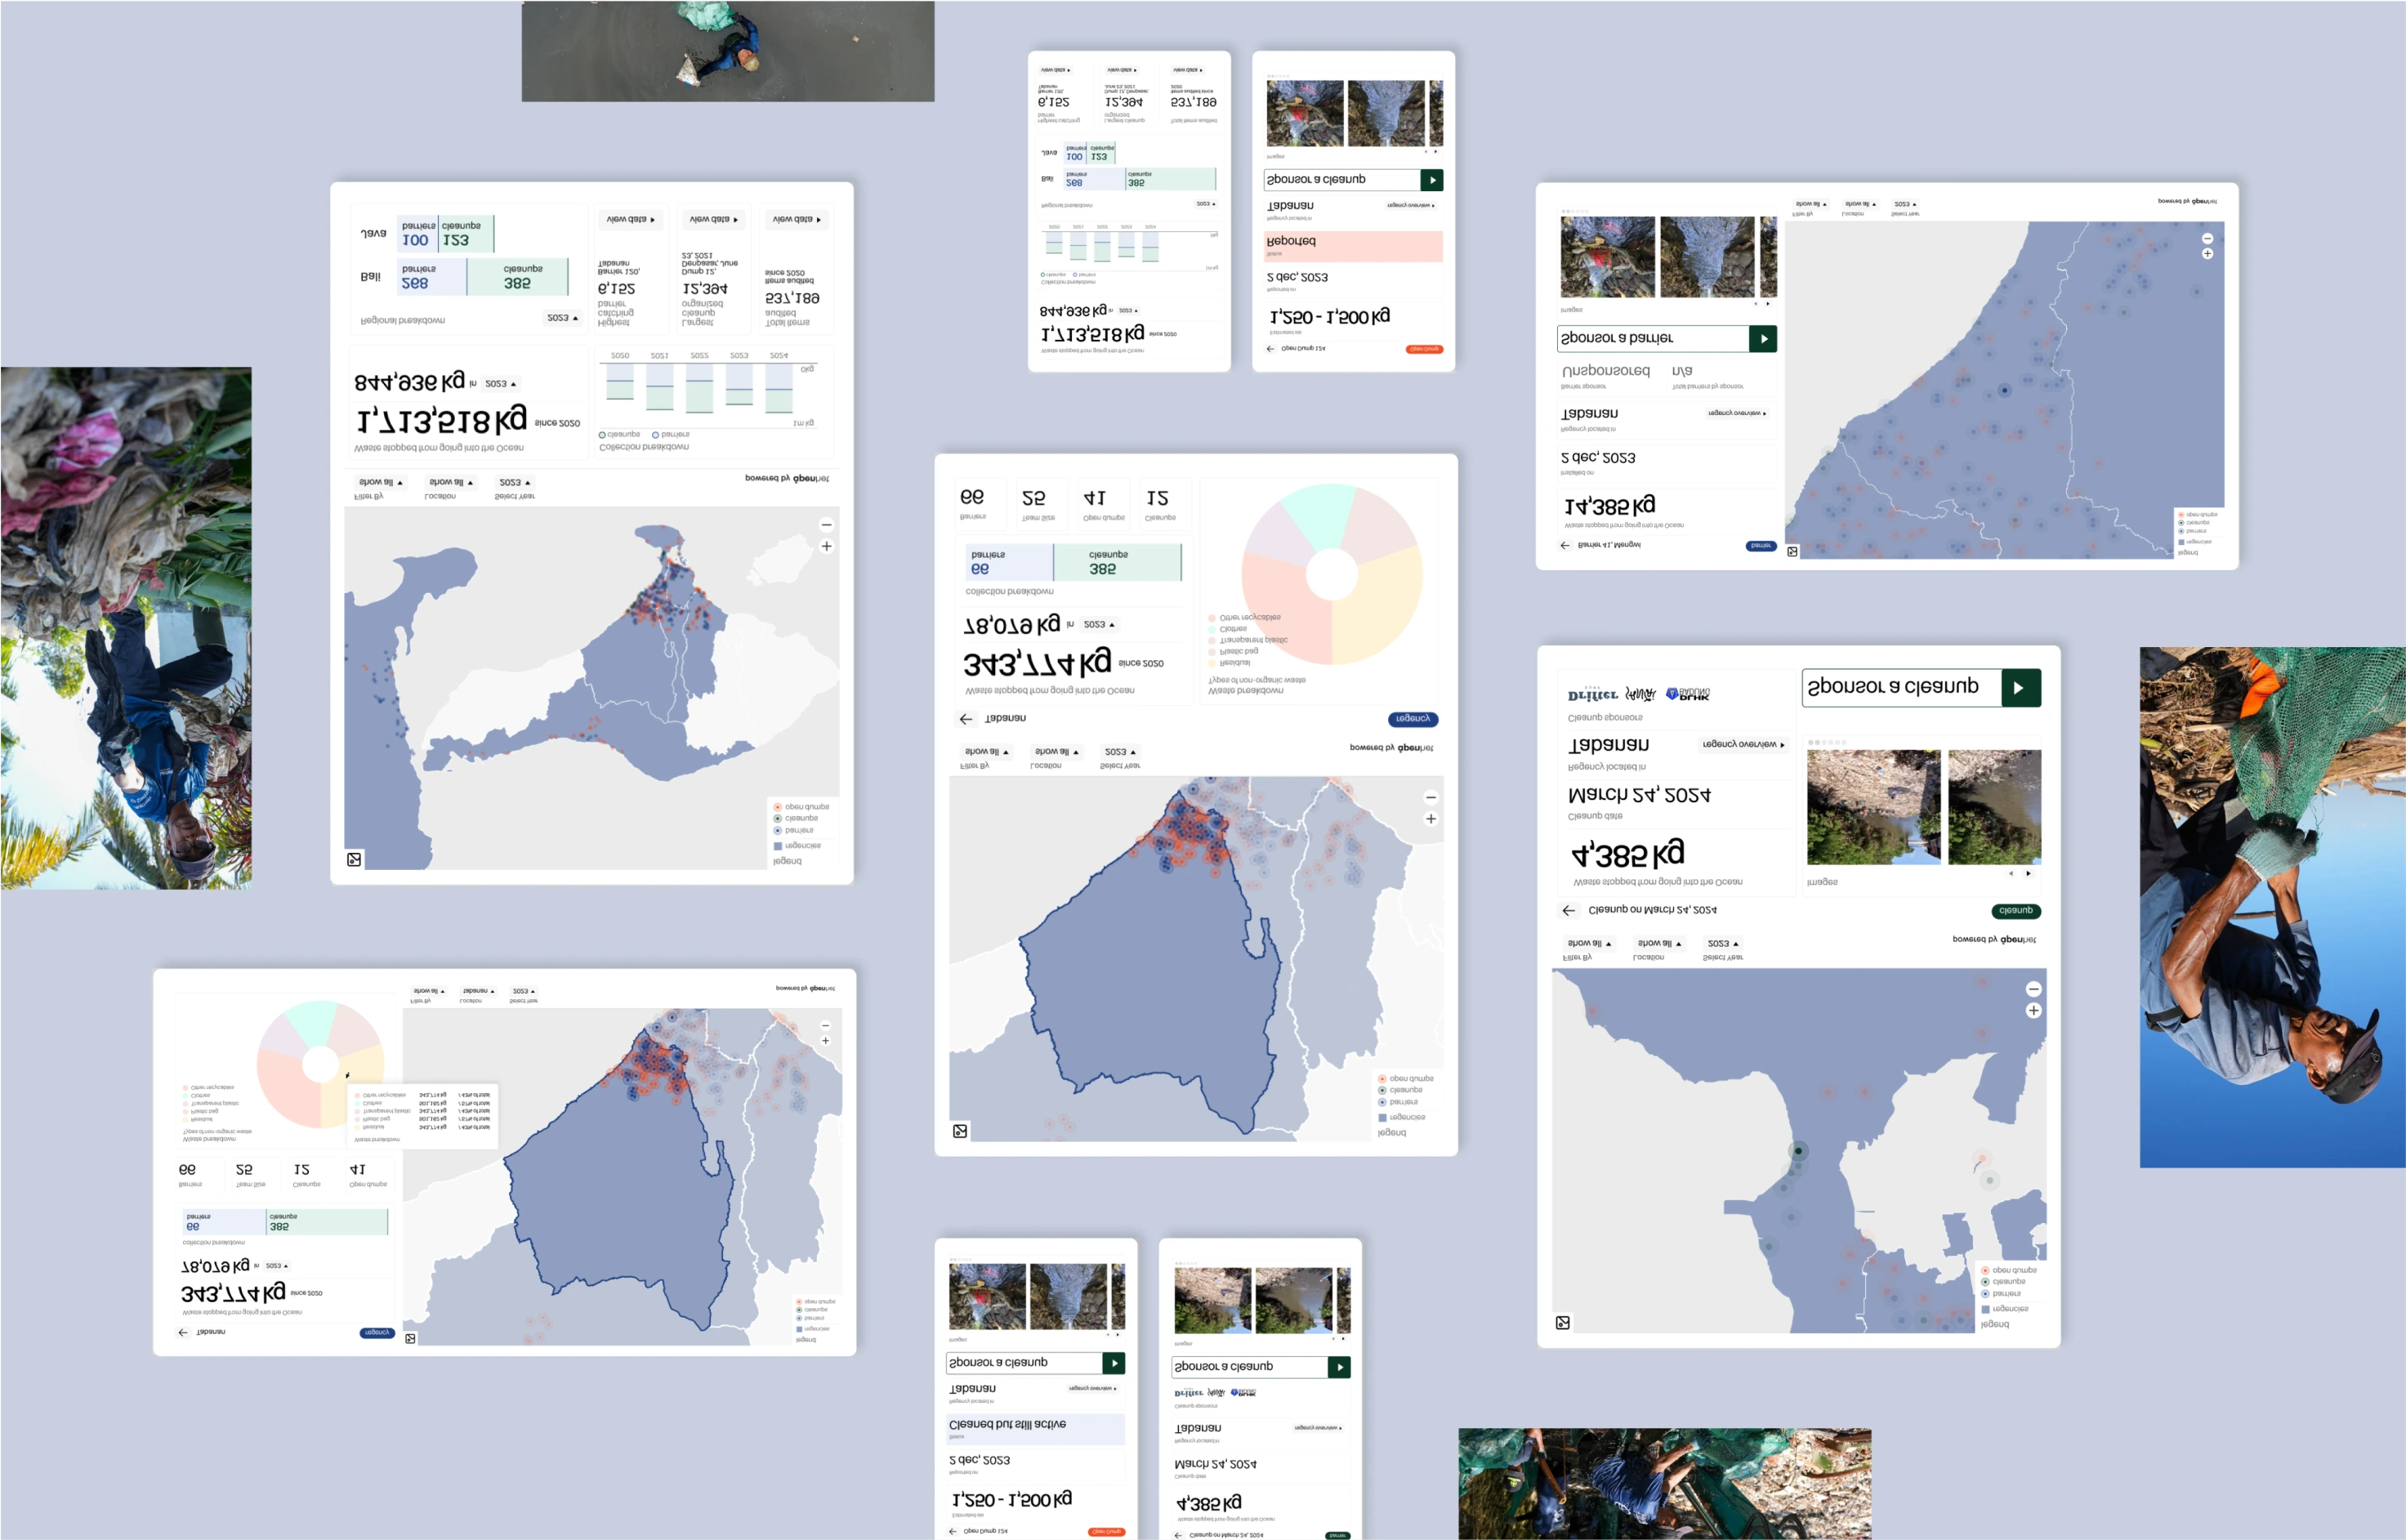This screenshot has width=2406, height=1540.
Task: Click map style icon on large cleanup detail map
Action: 1562,1323
